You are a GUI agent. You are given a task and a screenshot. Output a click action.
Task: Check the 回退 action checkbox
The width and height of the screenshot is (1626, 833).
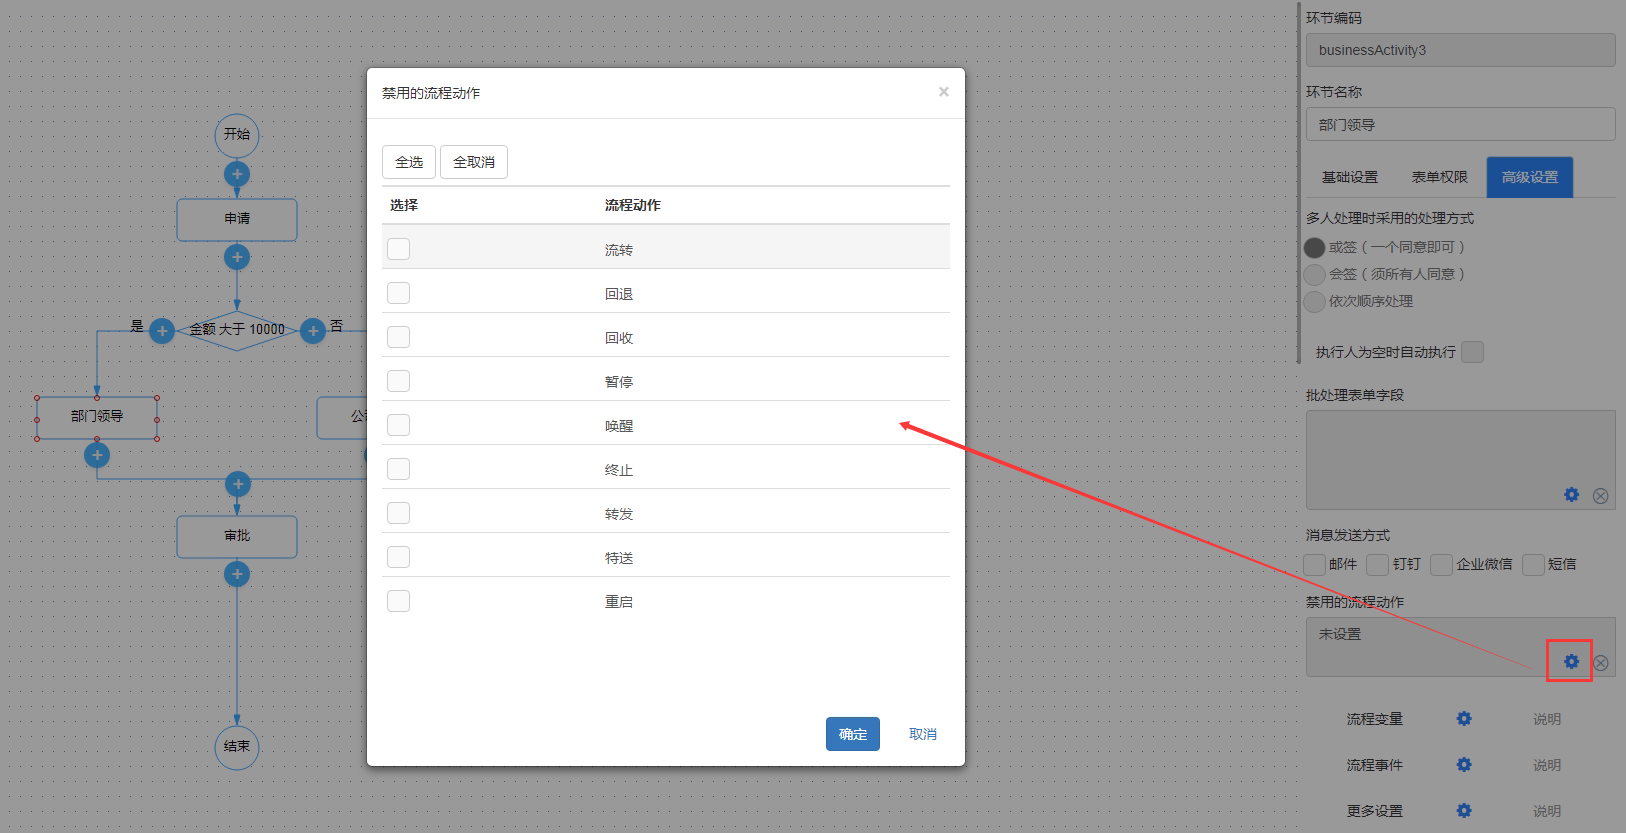coord(399,293)
